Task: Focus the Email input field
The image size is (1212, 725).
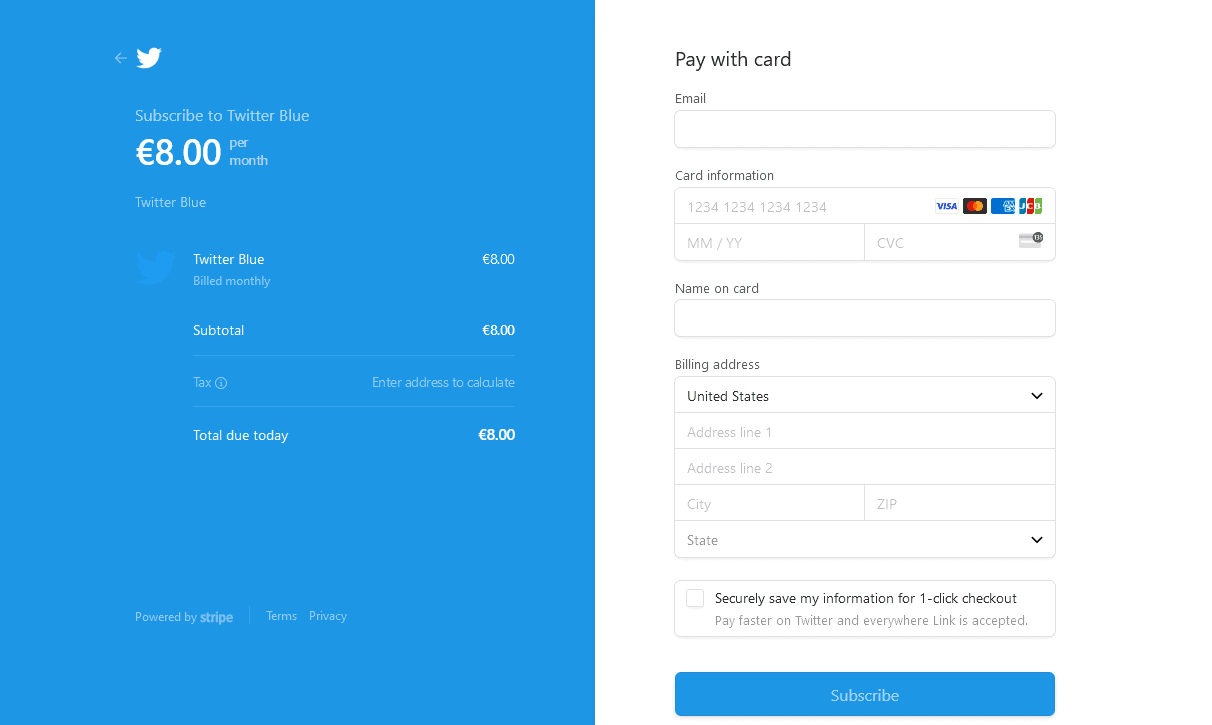Action: pyautogui.click(x=865, y=129)
